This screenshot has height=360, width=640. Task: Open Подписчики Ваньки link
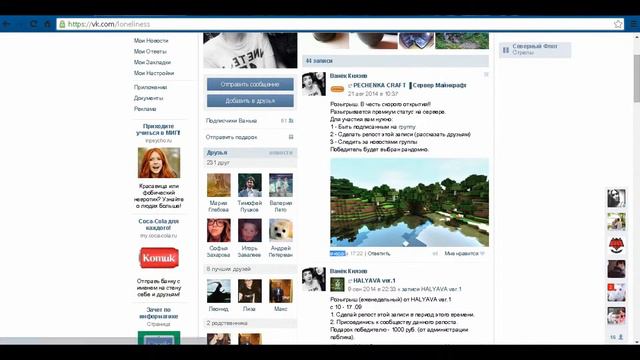(x=231, y=121)
